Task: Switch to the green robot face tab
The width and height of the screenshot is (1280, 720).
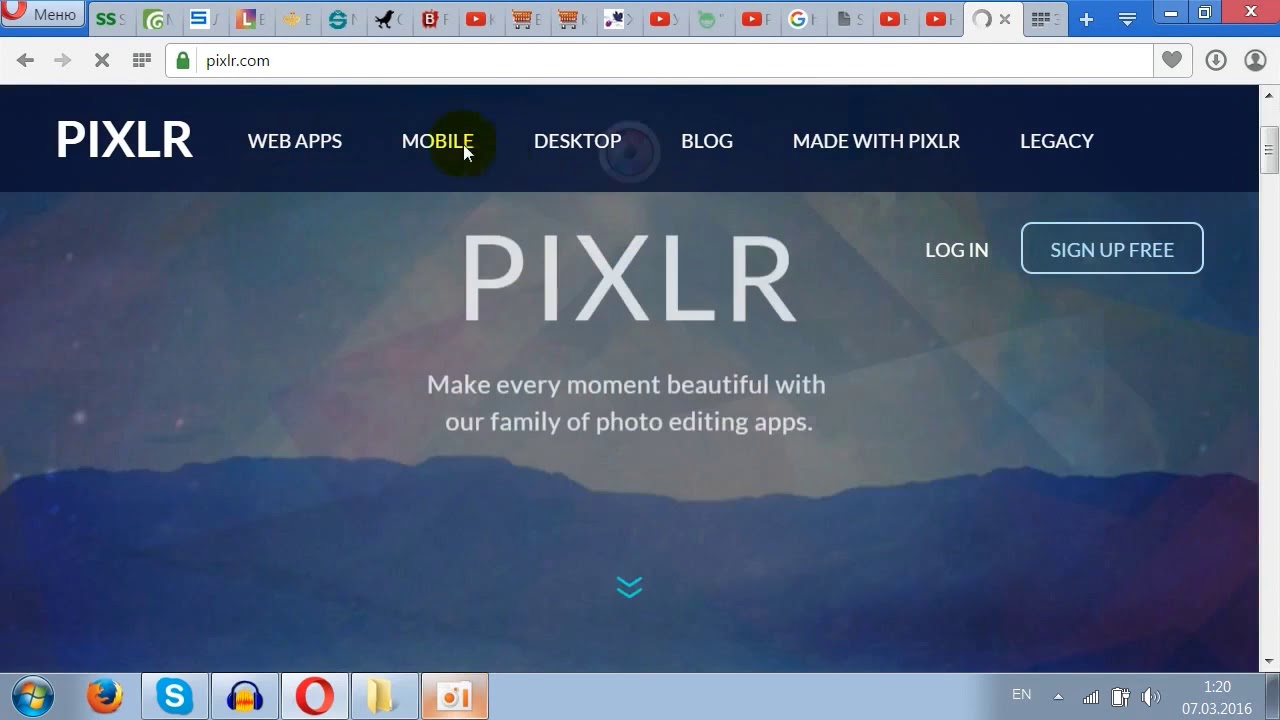Action: pyautogui.click(x=710, y=19)
